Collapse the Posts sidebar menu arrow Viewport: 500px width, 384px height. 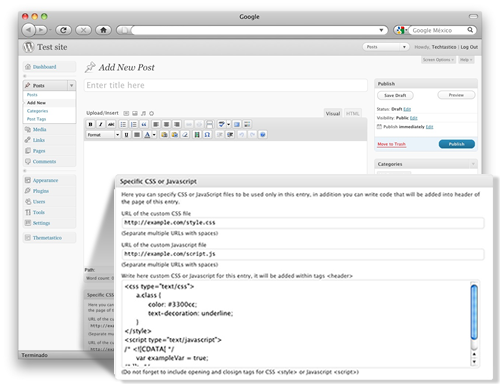[71, 86]
